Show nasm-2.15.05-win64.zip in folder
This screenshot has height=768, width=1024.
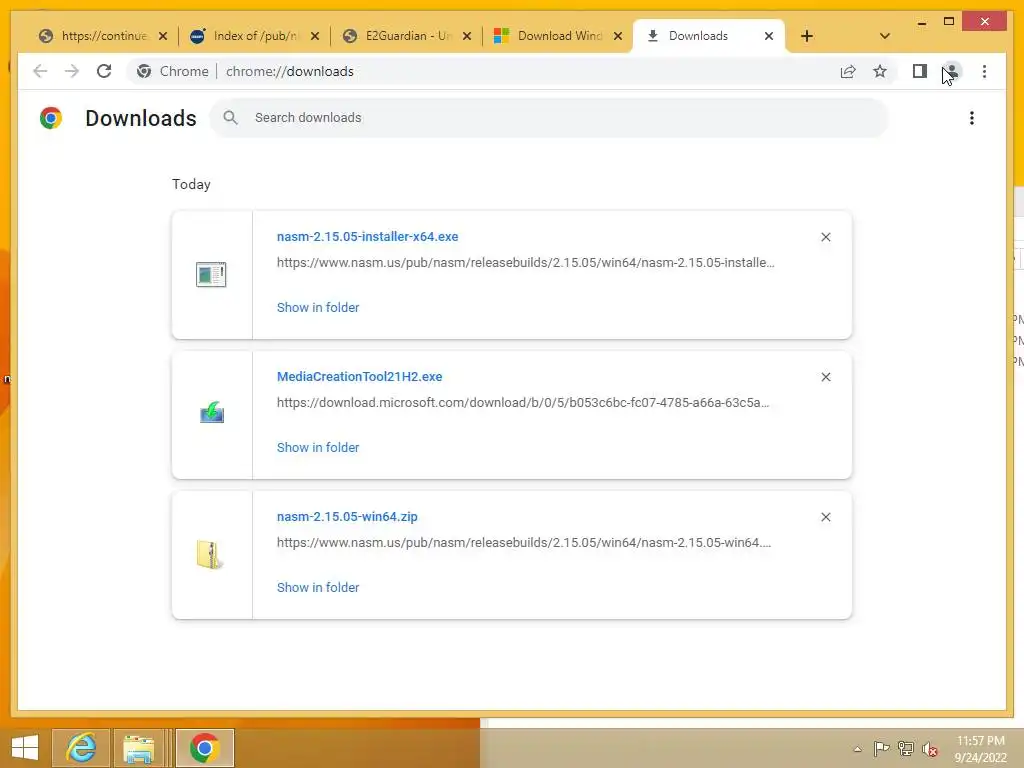tap(318, 587)
